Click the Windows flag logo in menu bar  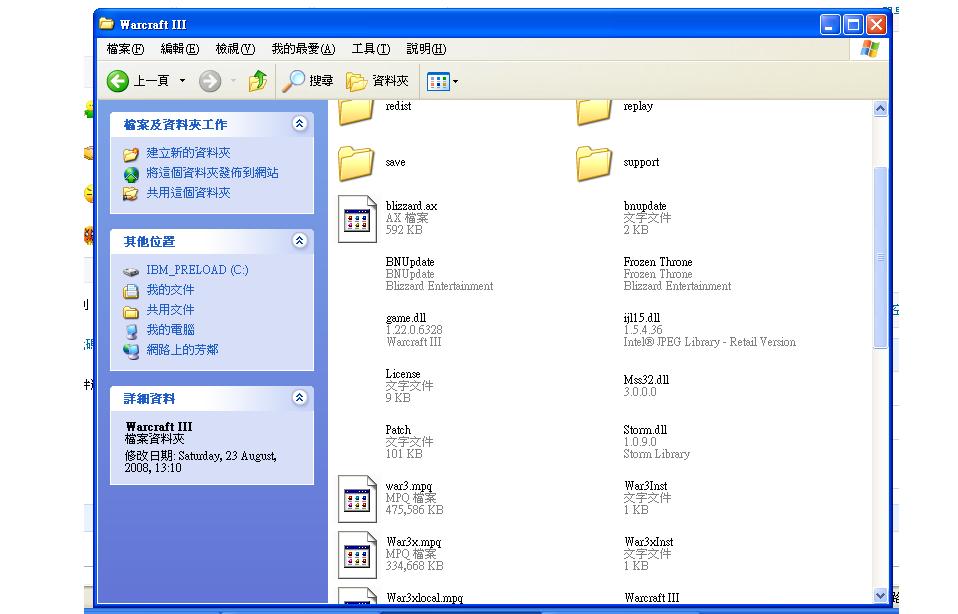click(869, 49)
